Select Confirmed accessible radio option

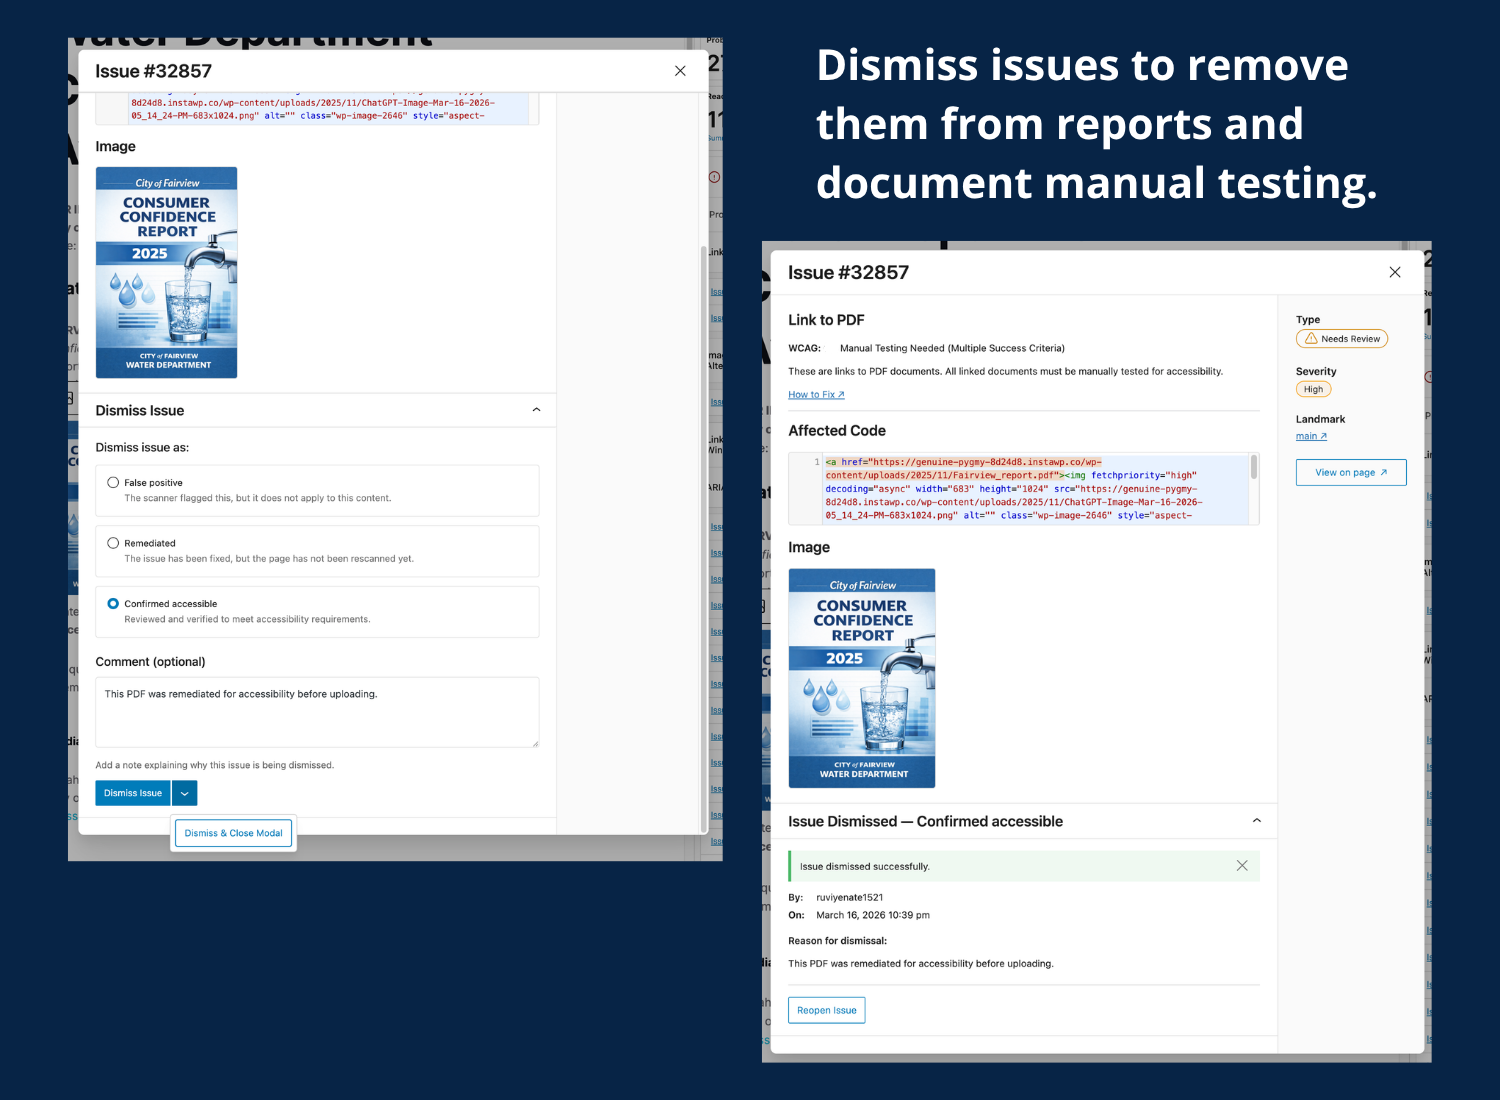[113, 604]
